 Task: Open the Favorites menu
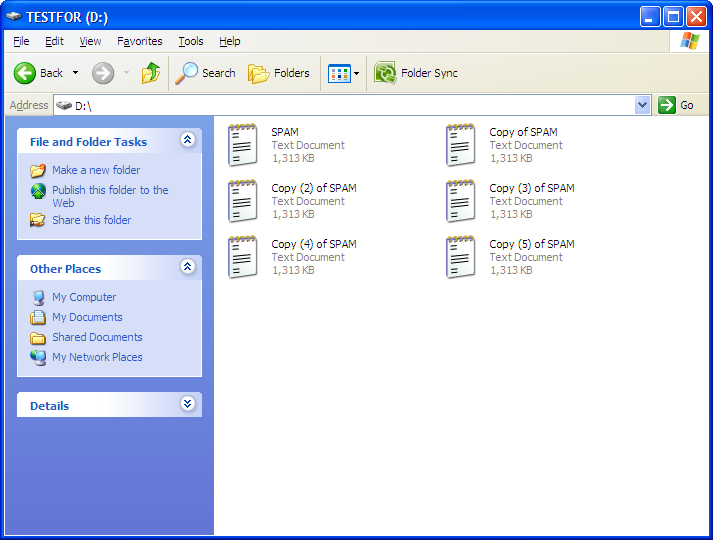click(x=140, y=41)
